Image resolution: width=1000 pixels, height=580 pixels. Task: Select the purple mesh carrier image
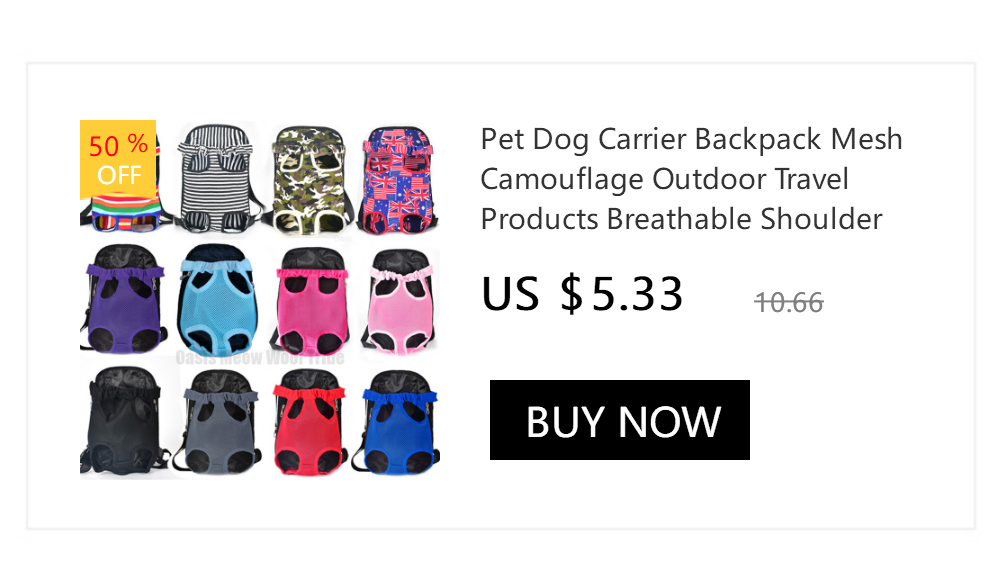124,299
